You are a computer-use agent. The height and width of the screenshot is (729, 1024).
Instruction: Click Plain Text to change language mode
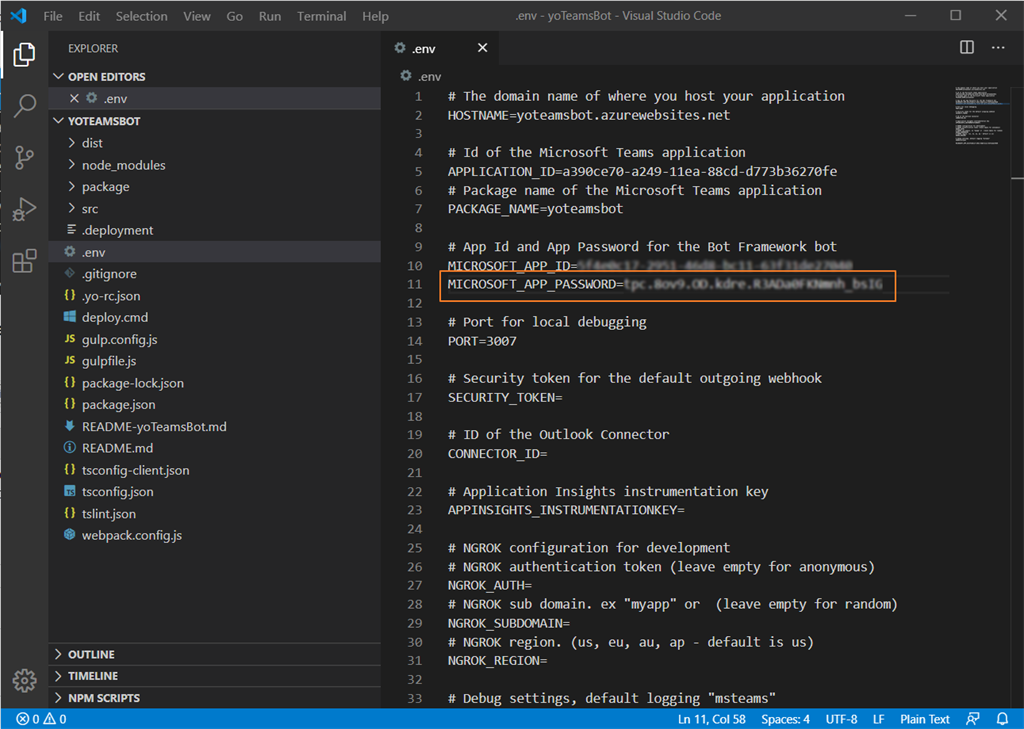coord(924,718)
